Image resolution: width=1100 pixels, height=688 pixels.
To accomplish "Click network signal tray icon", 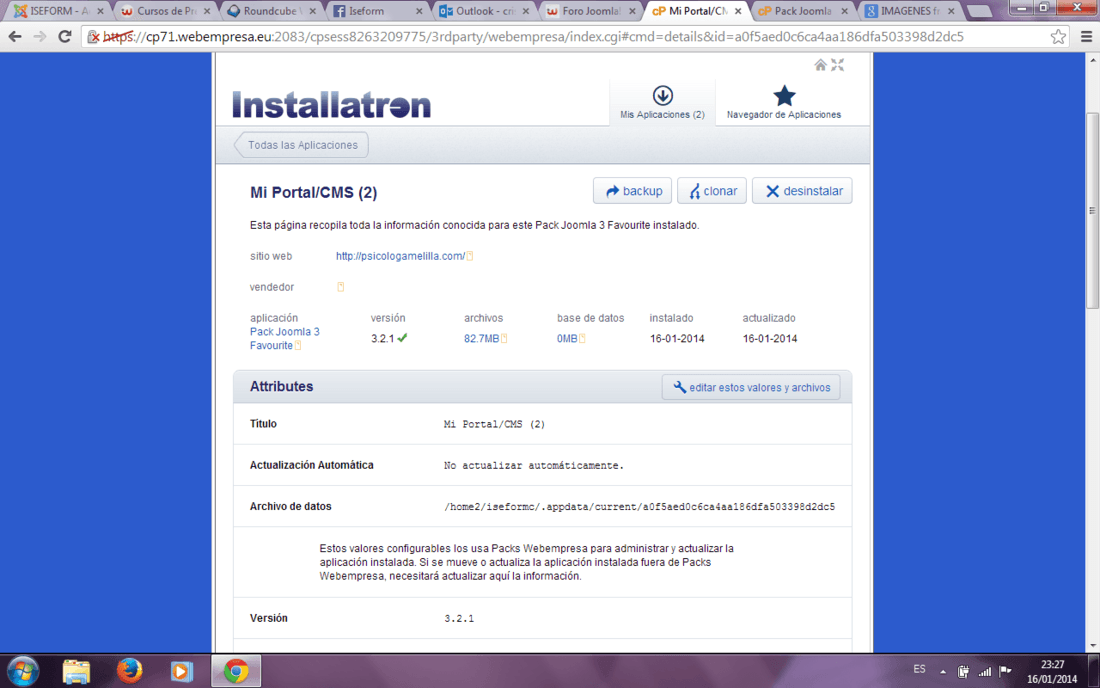I will [x=985, y=672].
